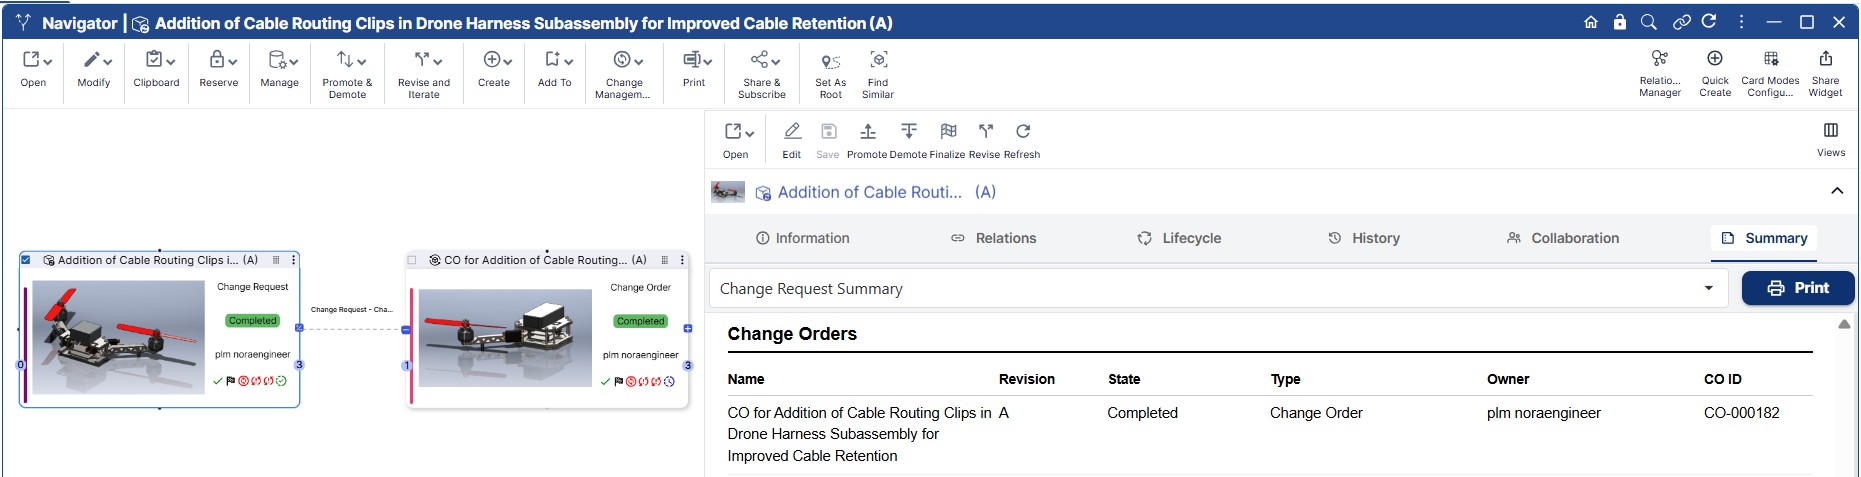Image resolution: width=1861 pixels, height=477 pixels.
Task: Uncheck the Change Request card checkbox
Action: [26, 260]
